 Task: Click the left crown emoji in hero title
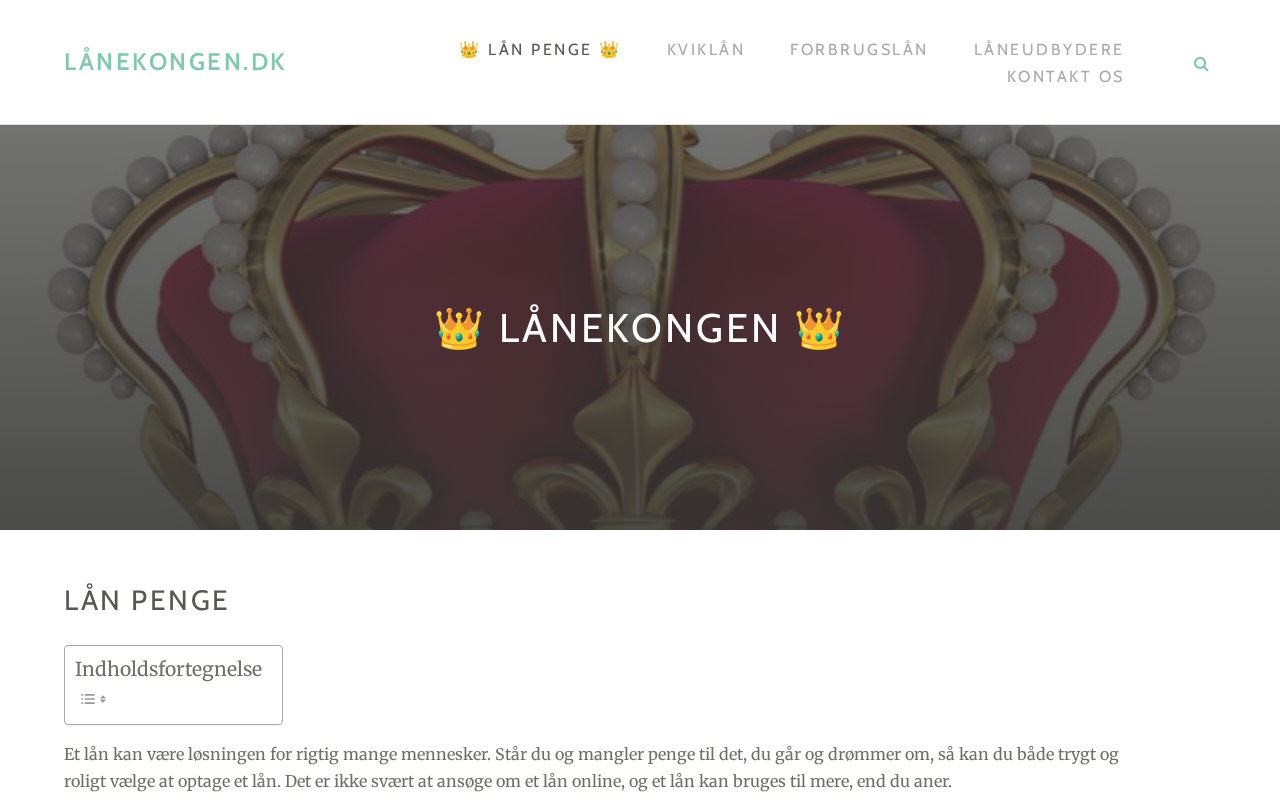tap(459, 328)
